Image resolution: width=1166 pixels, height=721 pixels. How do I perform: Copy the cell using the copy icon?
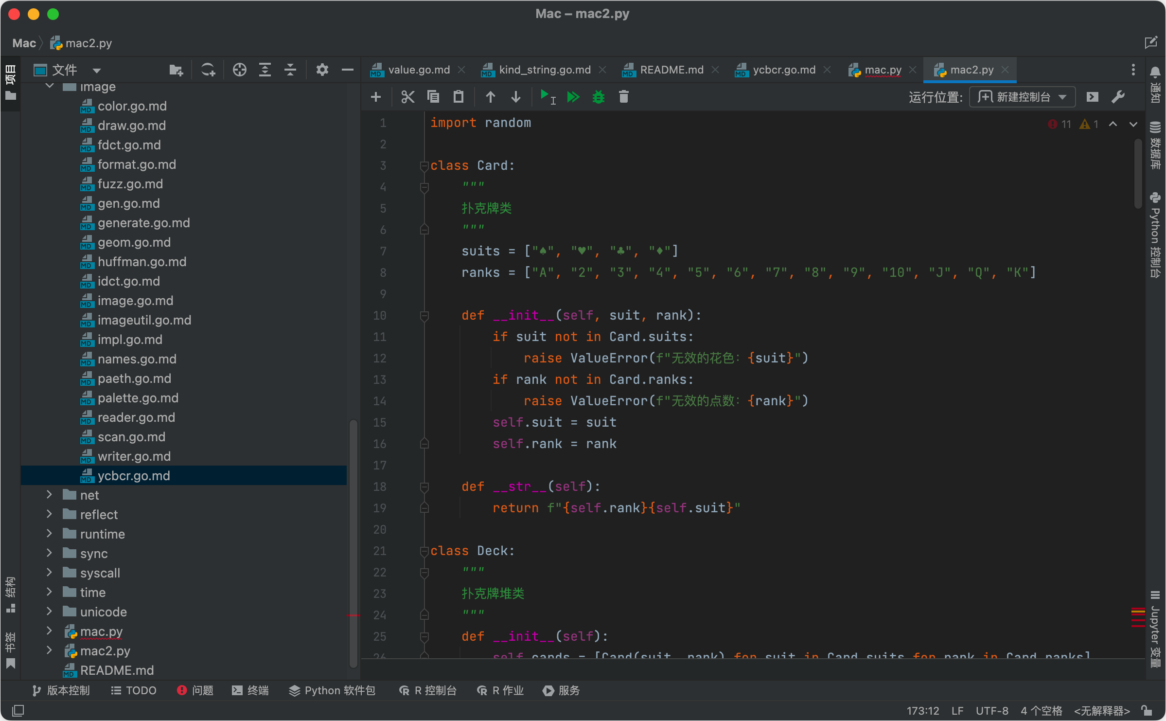click(x=433, y=97)
